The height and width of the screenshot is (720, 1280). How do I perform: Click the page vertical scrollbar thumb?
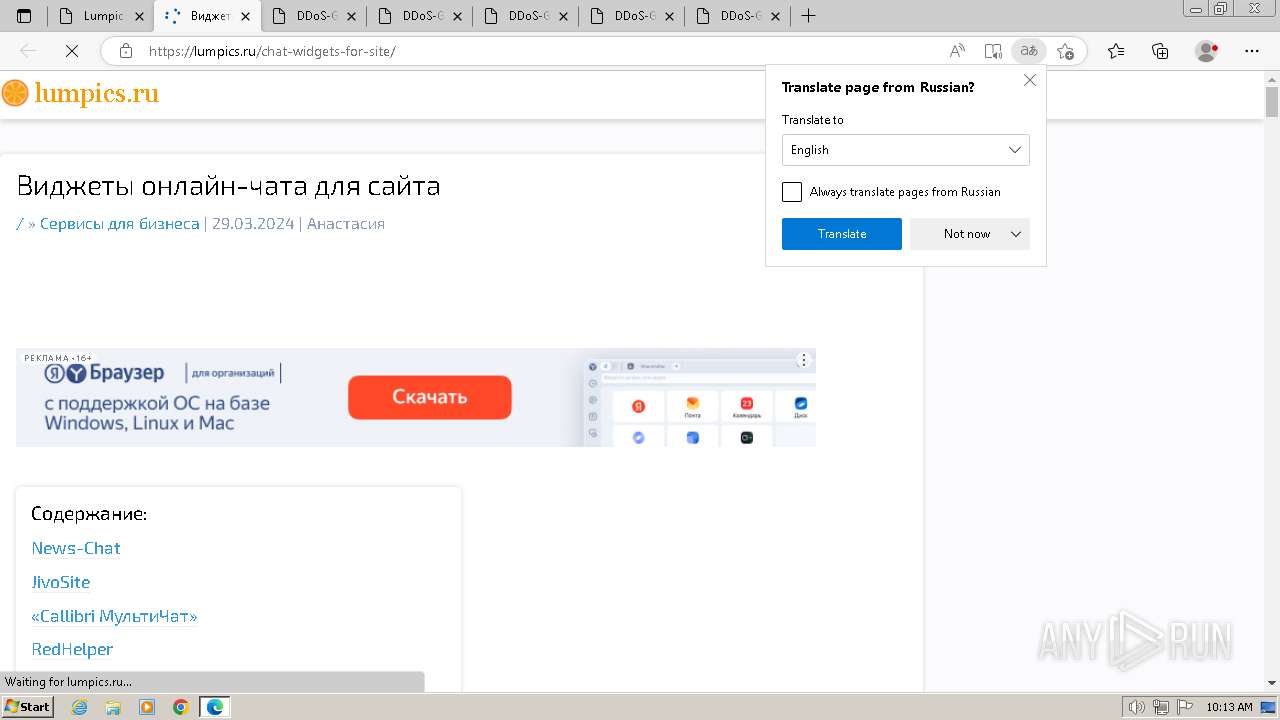coord(1272,102)
